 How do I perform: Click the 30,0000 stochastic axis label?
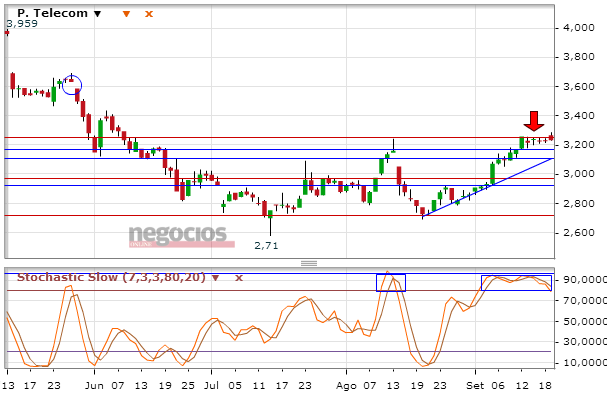click(x=585, y=342)
